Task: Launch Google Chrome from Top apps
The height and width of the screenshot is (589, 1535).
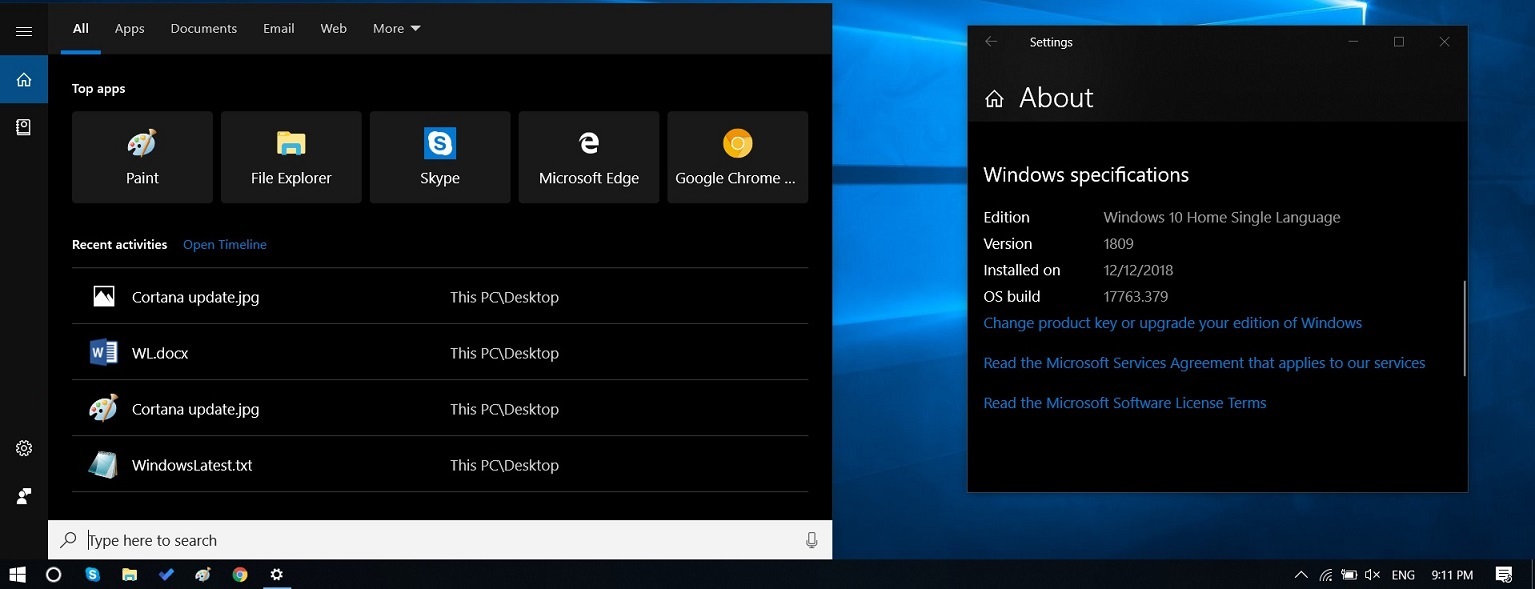Action: pos(738,157)
